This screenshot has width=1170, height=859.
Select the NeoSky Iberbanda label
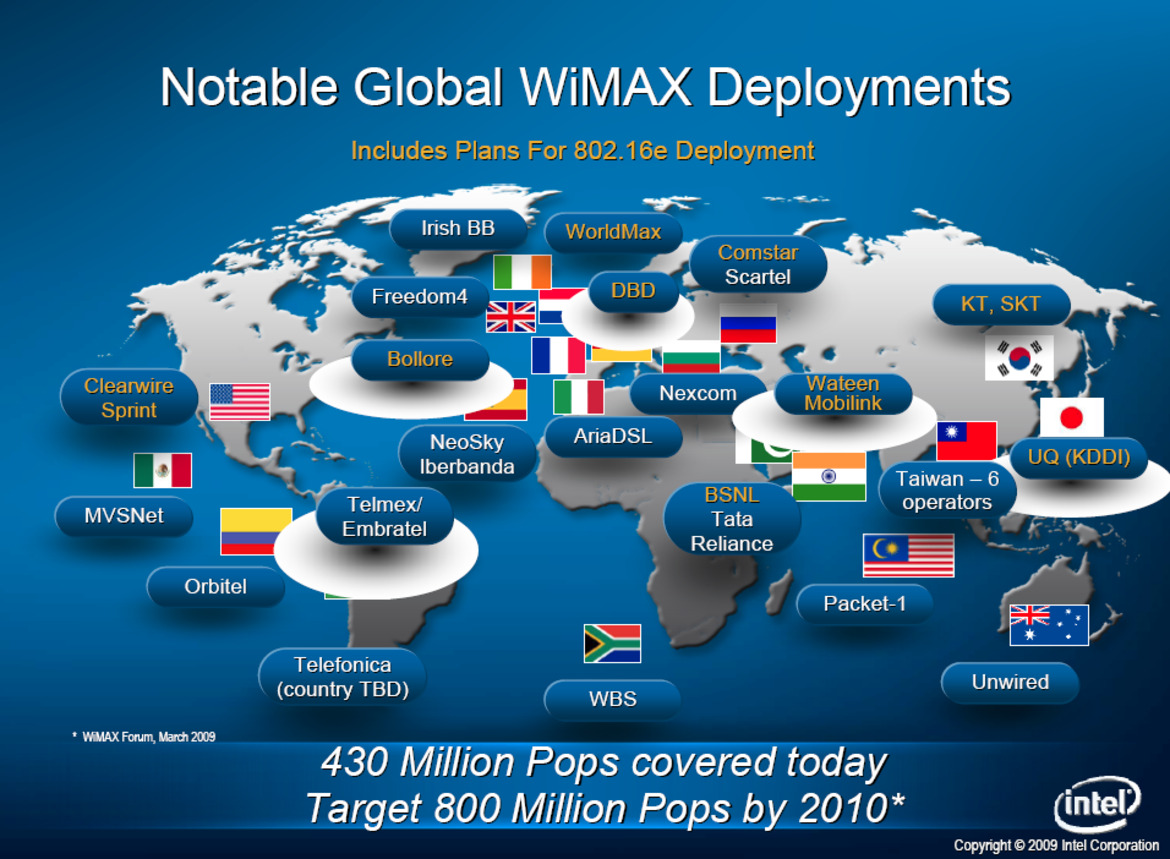point(467,455)
